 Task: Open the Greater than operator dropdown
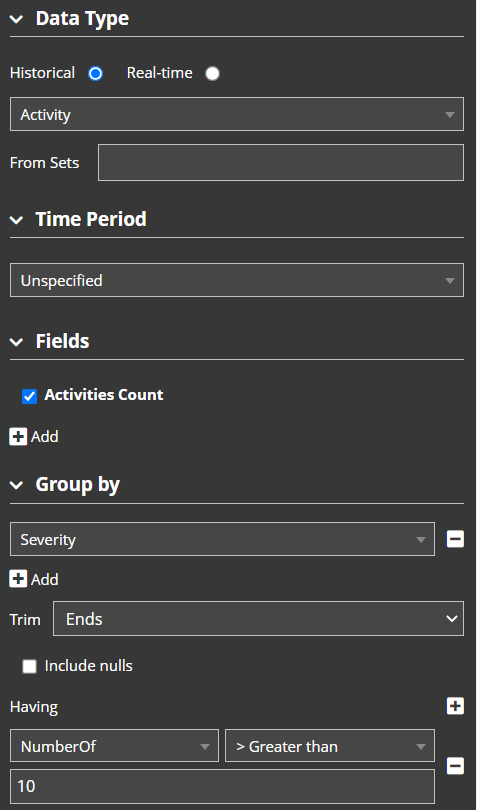(330, 746)
